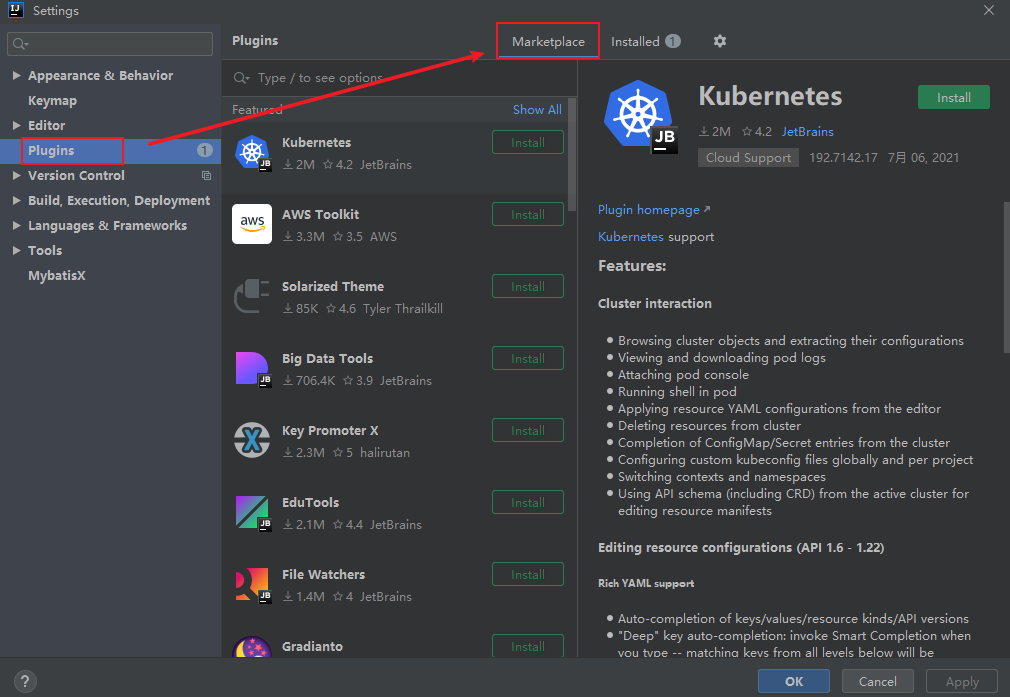Click the large Kubernetes logo in details

click(x=641, y=117)
